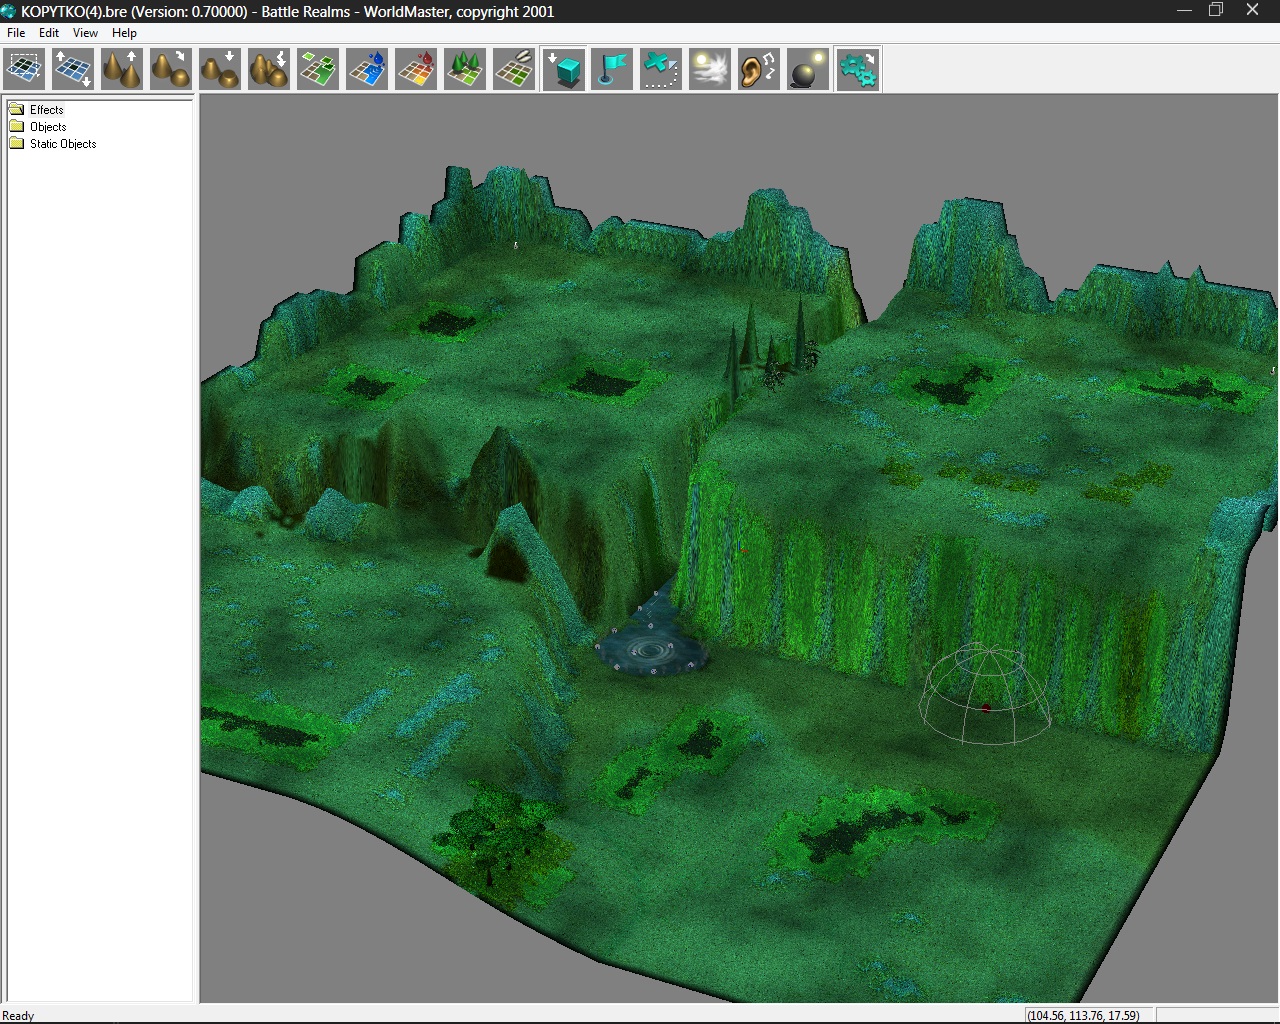Activate the place object cube tool
The image size is (1280, 1024).
pos(564,70)
